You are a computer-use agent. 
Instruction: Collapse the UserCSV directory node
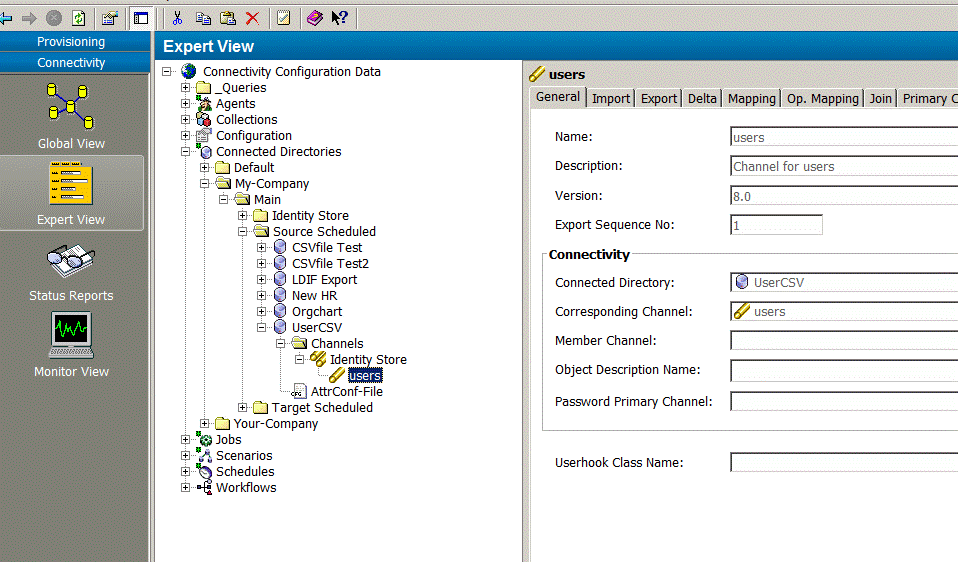coord(262,328)
